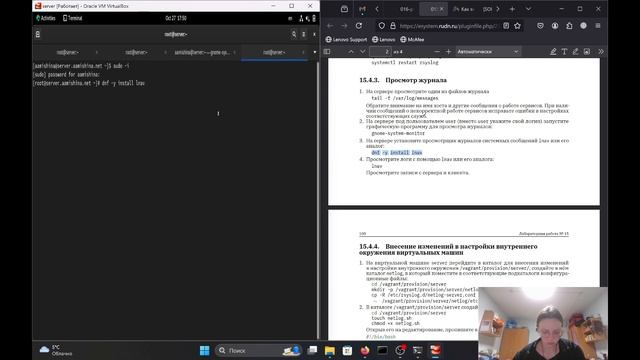This screenshot has height=360, width=640.
Task: Open the list all tabs dropdown in Firefox
Action: 528,9
